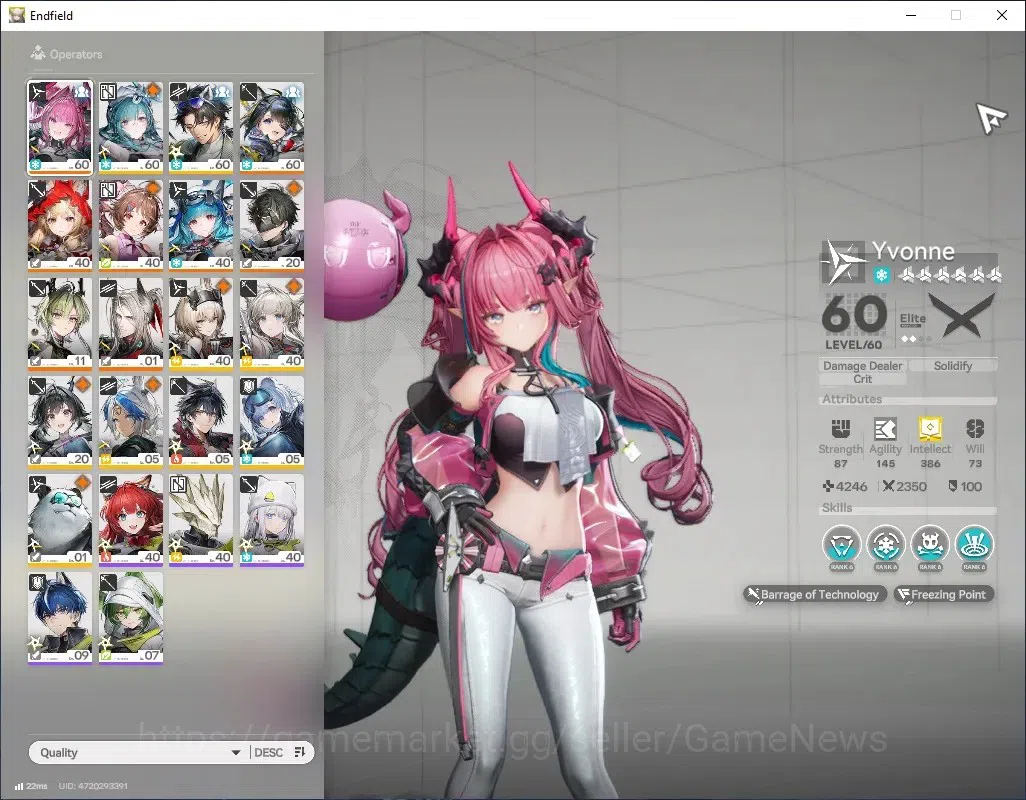Click the rarity stars next to Yvonne
Viewport: 1026px width, 800px height.
point(950,275)
